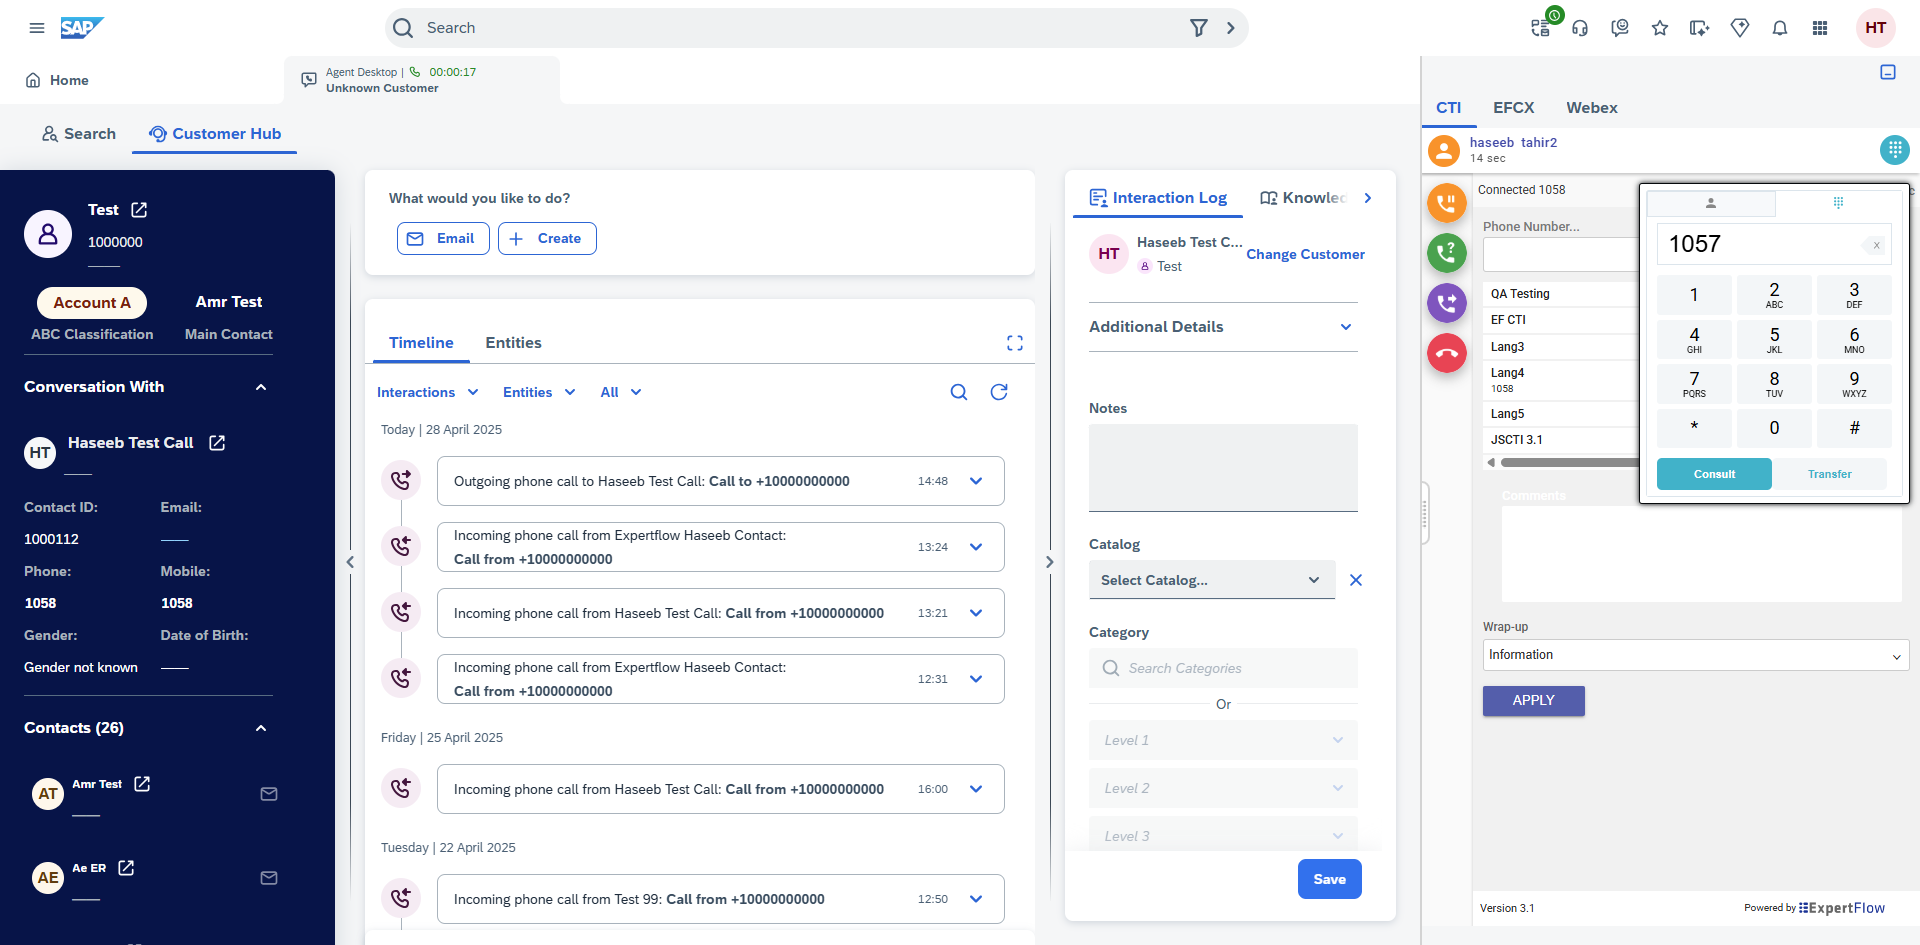This screenshot has height=945, width=1920.
Task: Expand timeline to full screen
Action: (x=1014, y=343)
